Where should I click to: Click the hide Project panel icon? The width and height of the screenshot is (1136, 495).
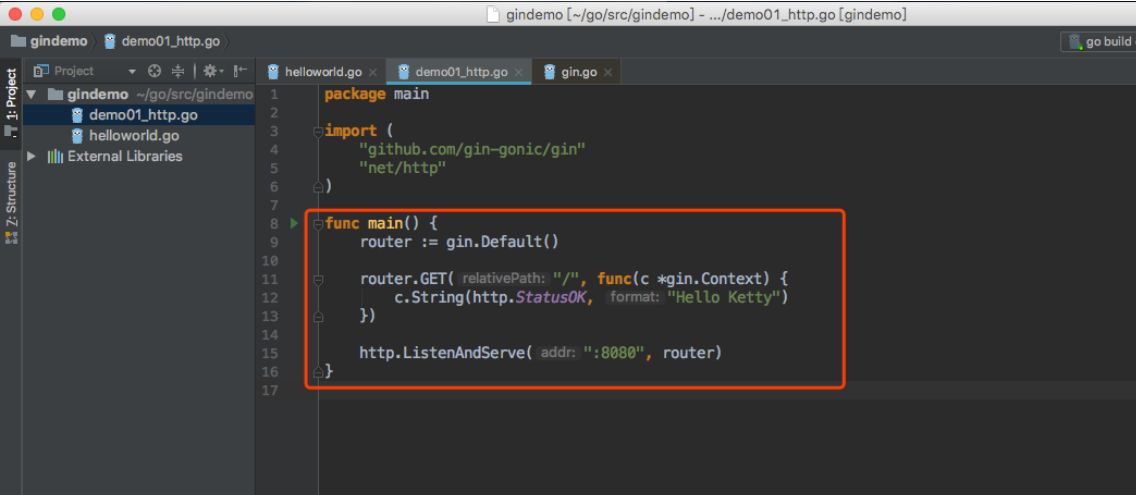[240, 71]
